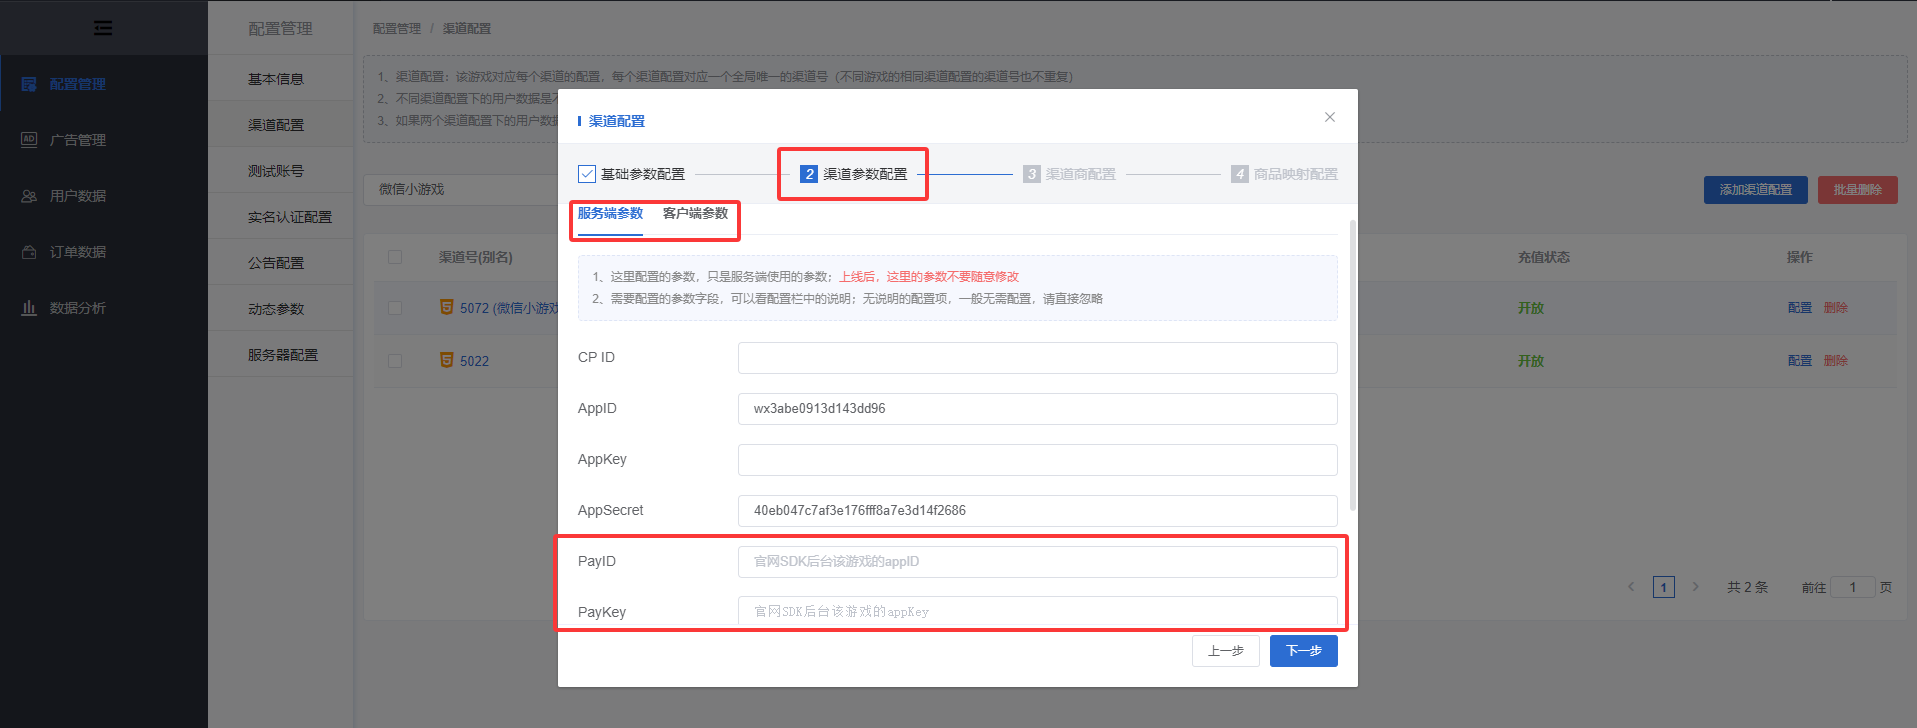
Task: Click the hamburger menu icon in sidebar
Action: pyautogui.click(x=103, y=28)
